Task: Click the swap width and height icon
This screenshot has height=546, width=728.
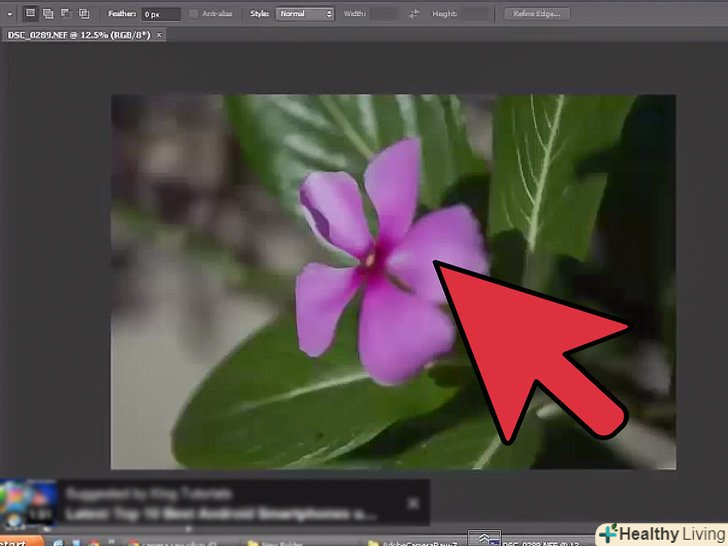Action: [x=415, y=14]
